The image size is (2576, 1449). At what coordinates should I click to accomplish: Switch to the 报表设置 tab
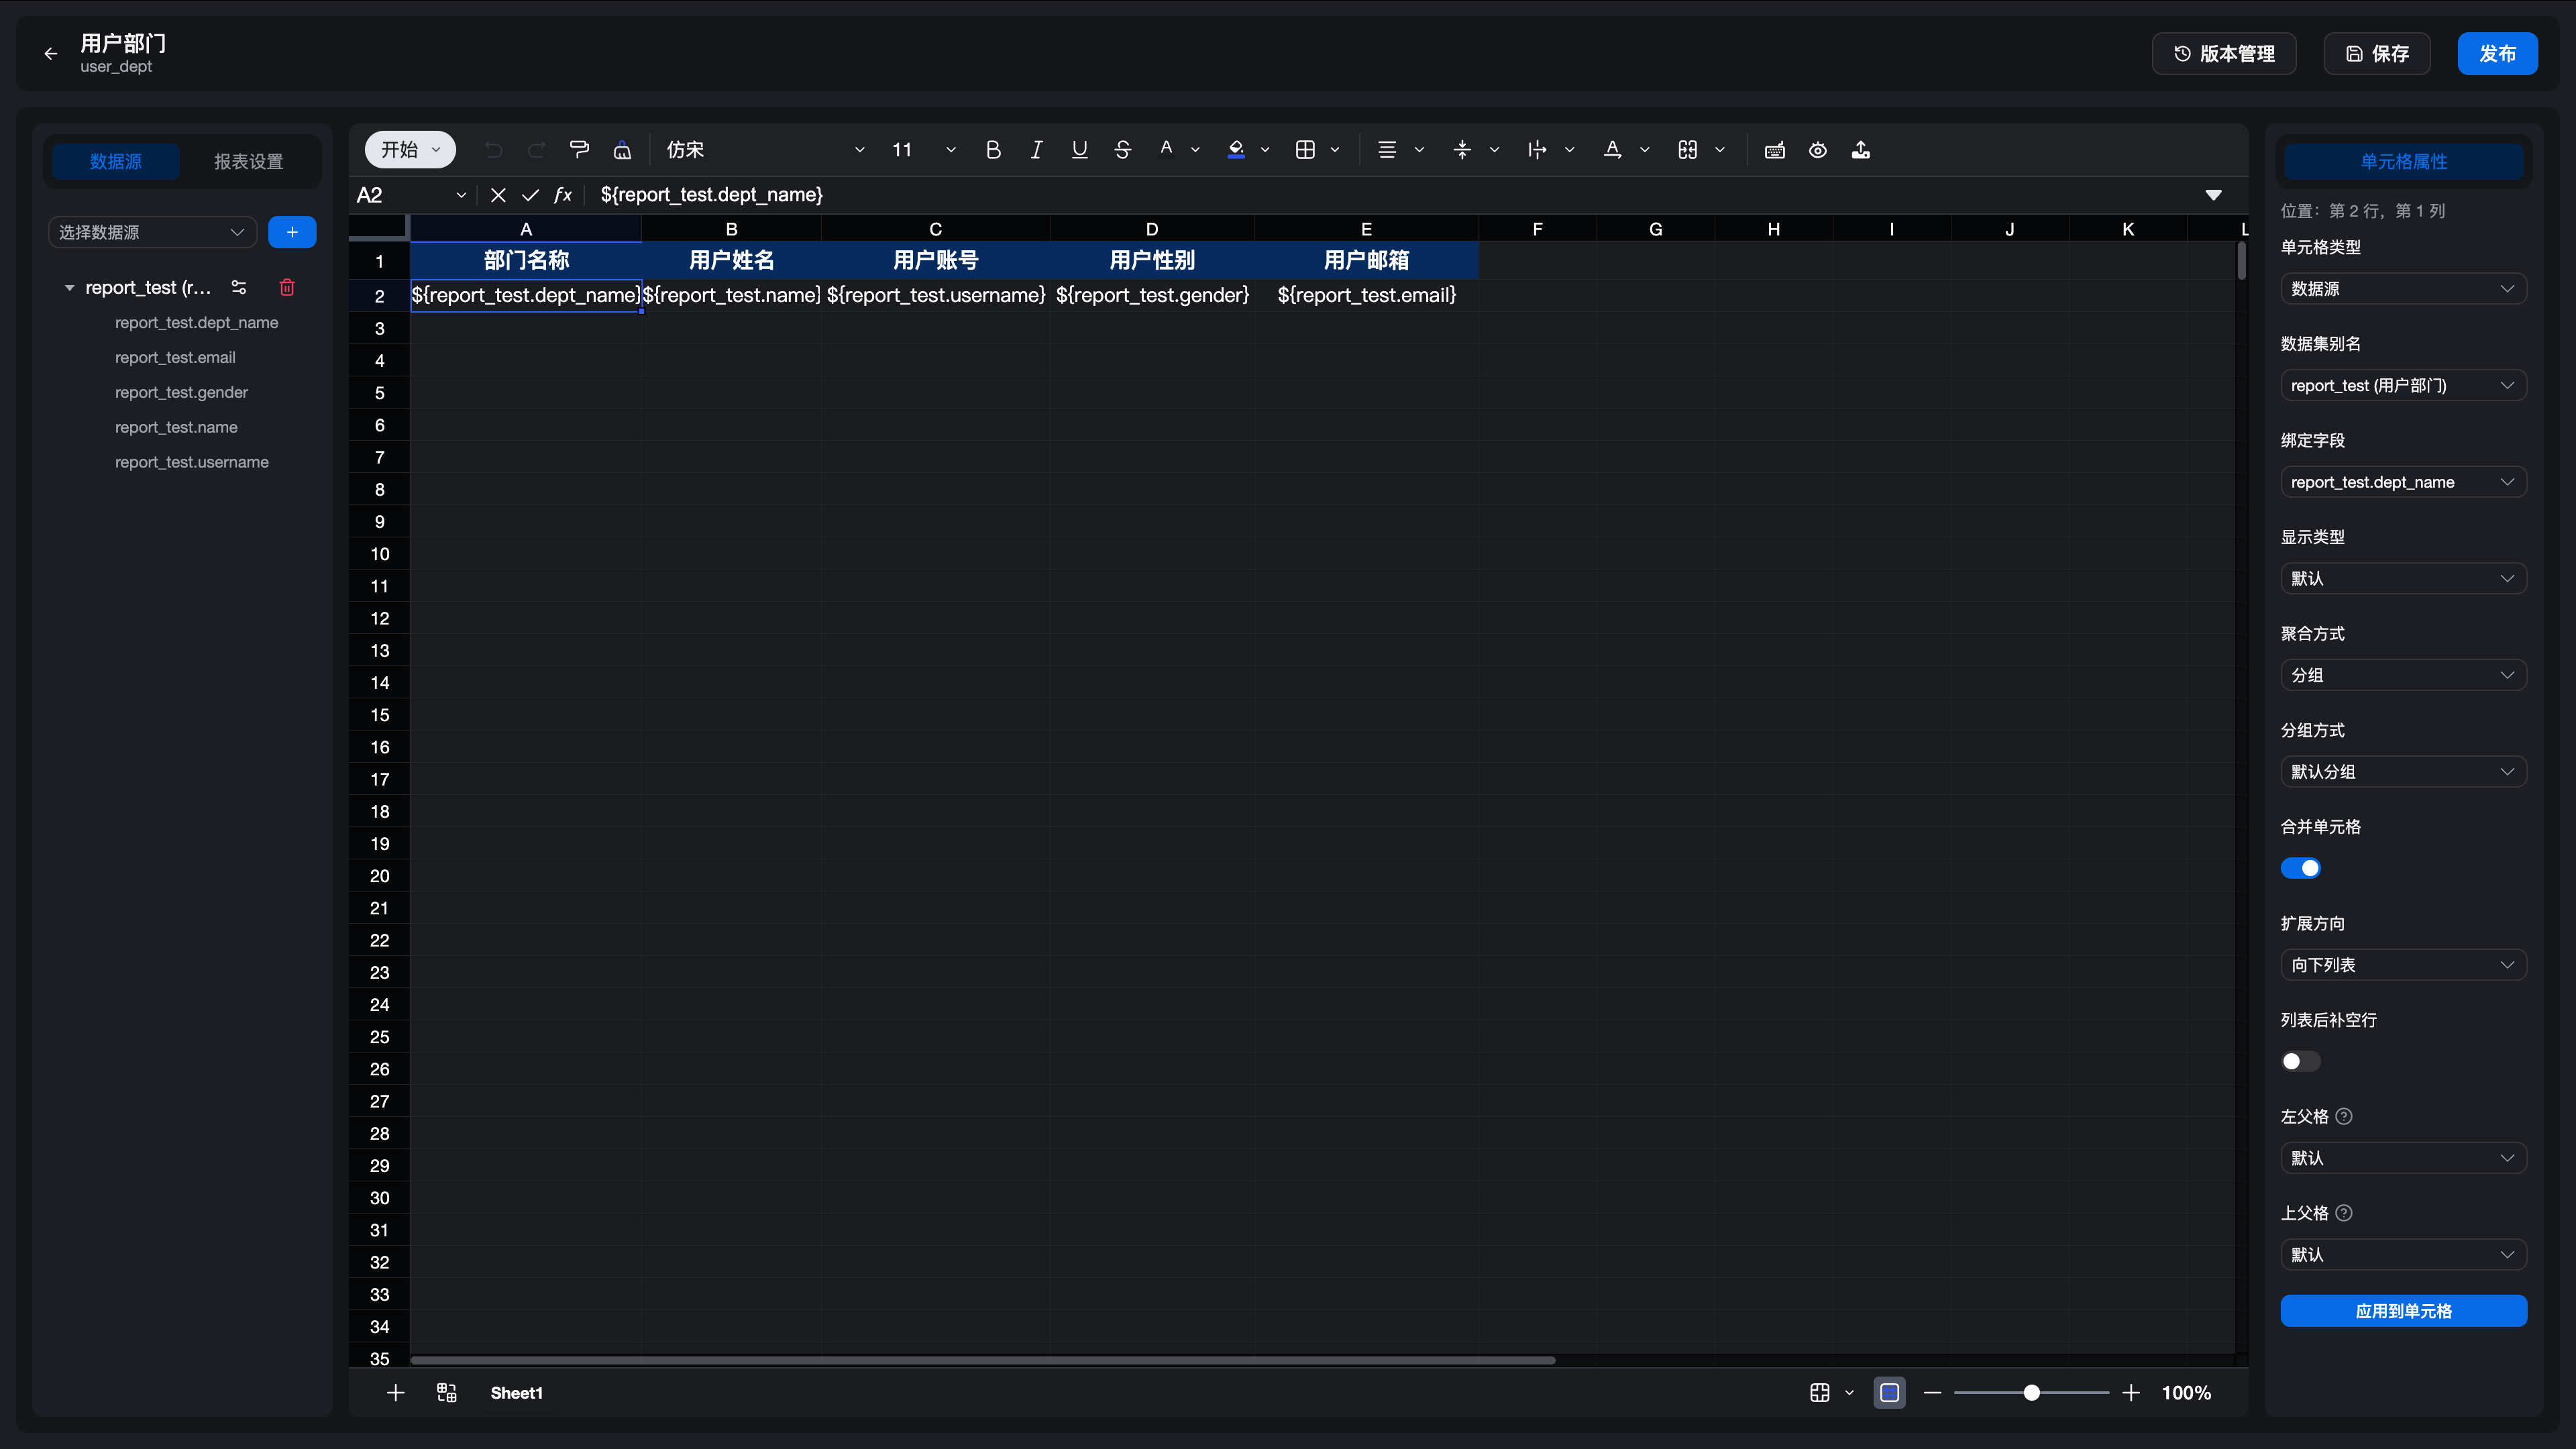249,161
